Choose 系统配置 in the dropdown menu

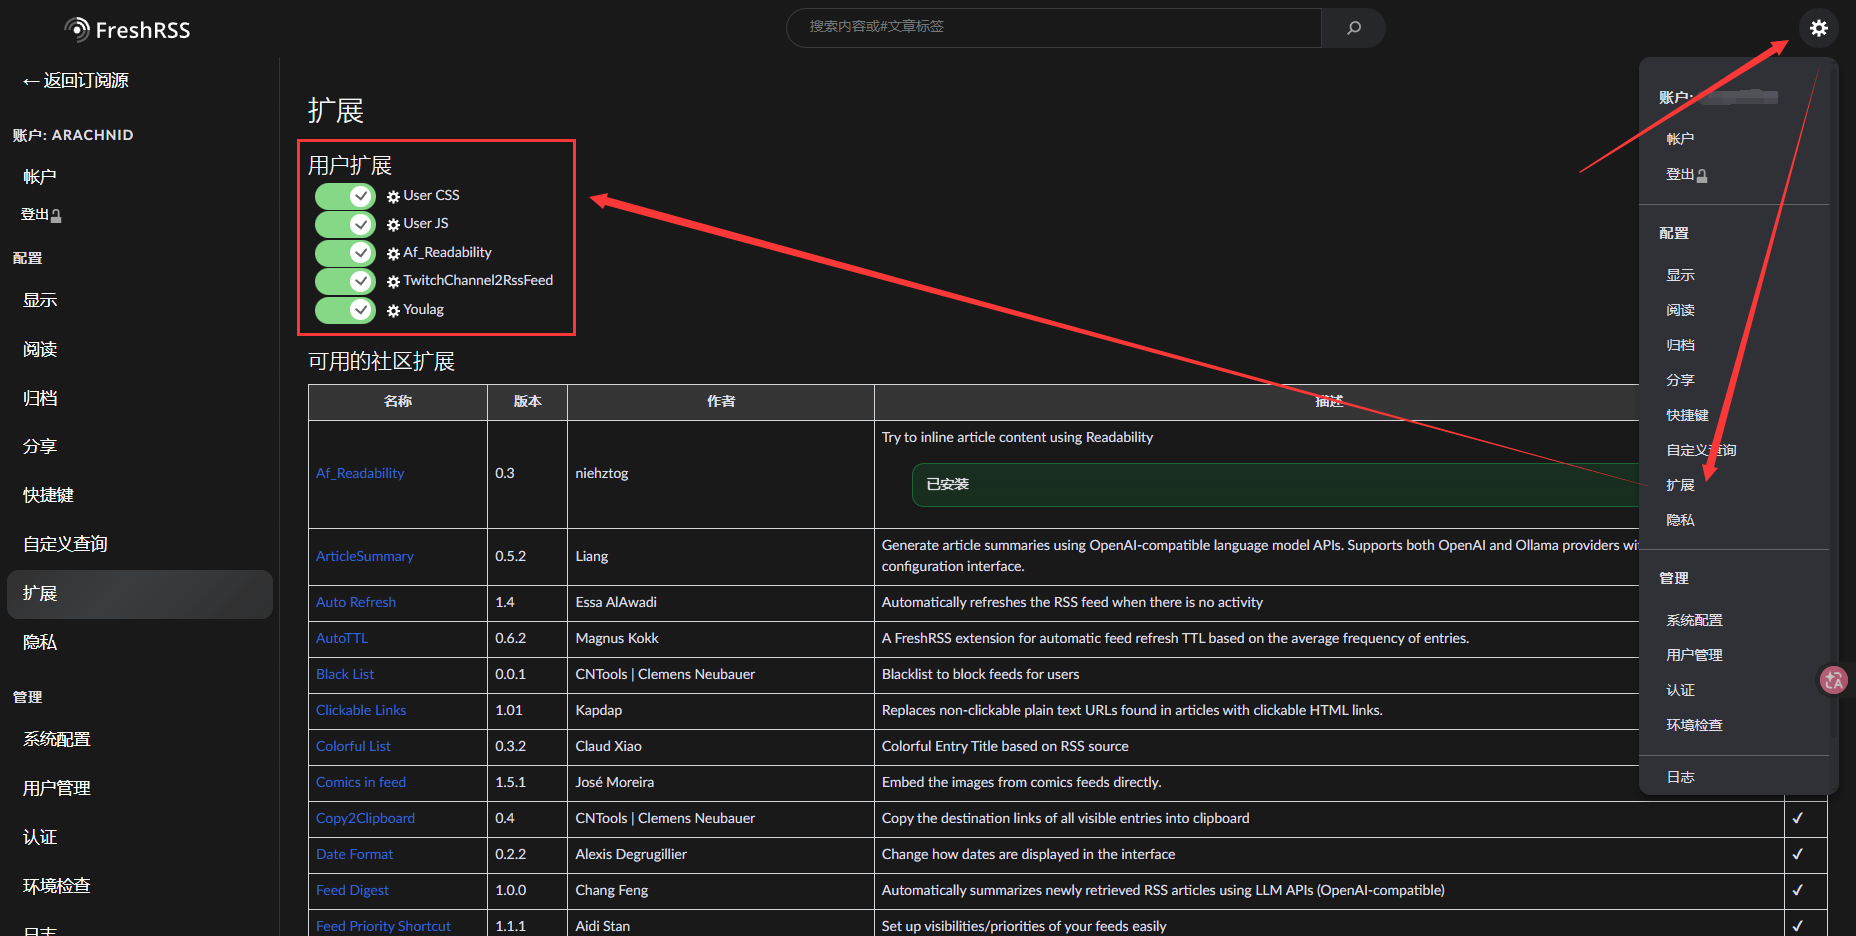point(1694,620)
